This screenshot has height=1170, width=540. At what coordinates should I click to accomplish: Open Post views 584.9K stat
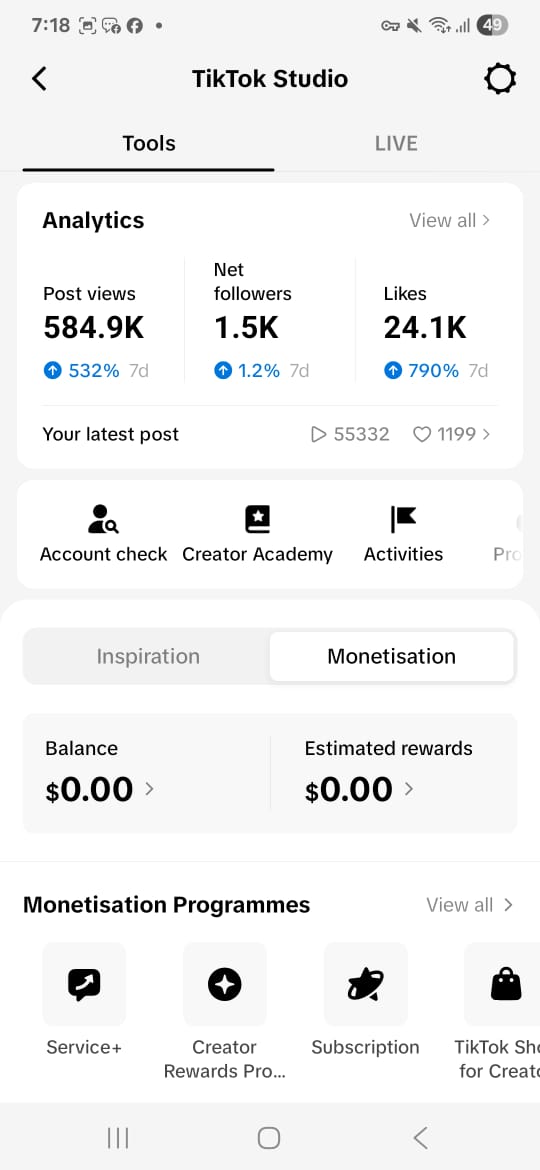pos(94,328)
